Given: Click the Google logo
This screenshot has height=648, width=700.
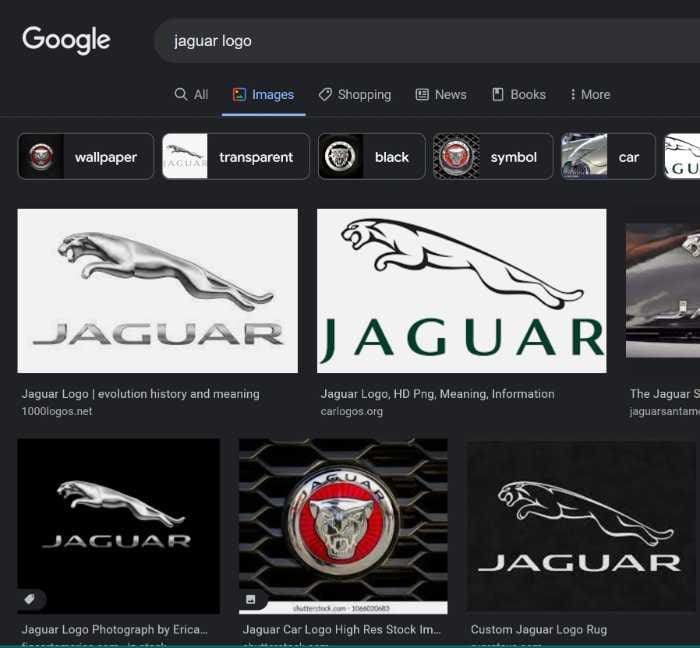Looking at the screenshot, I should (66, 40).
